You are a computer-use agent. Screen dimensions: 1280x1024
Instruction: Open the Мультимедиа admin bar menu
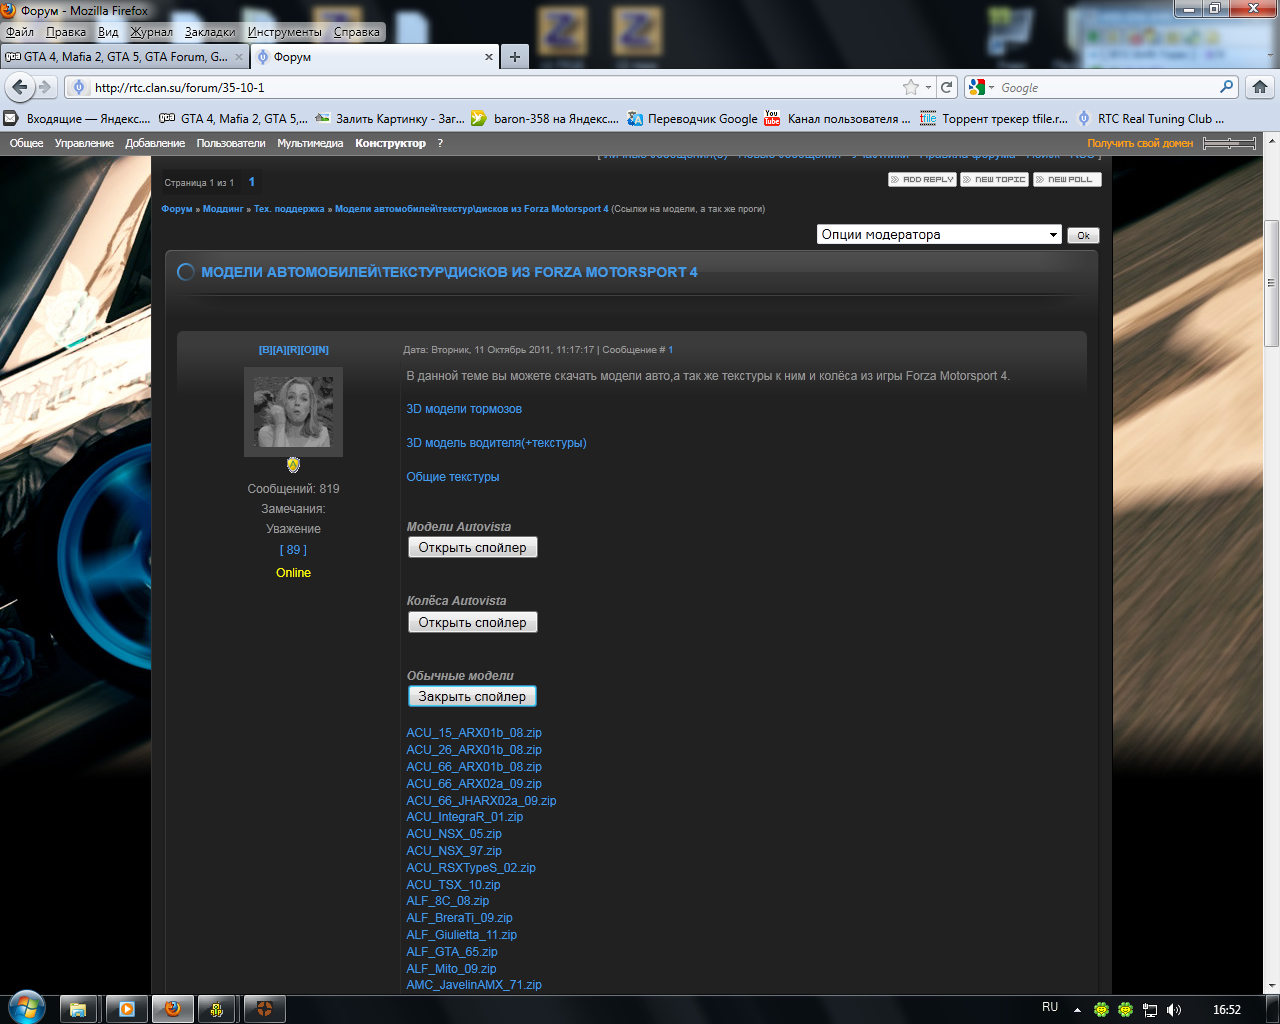coord(310,143)
